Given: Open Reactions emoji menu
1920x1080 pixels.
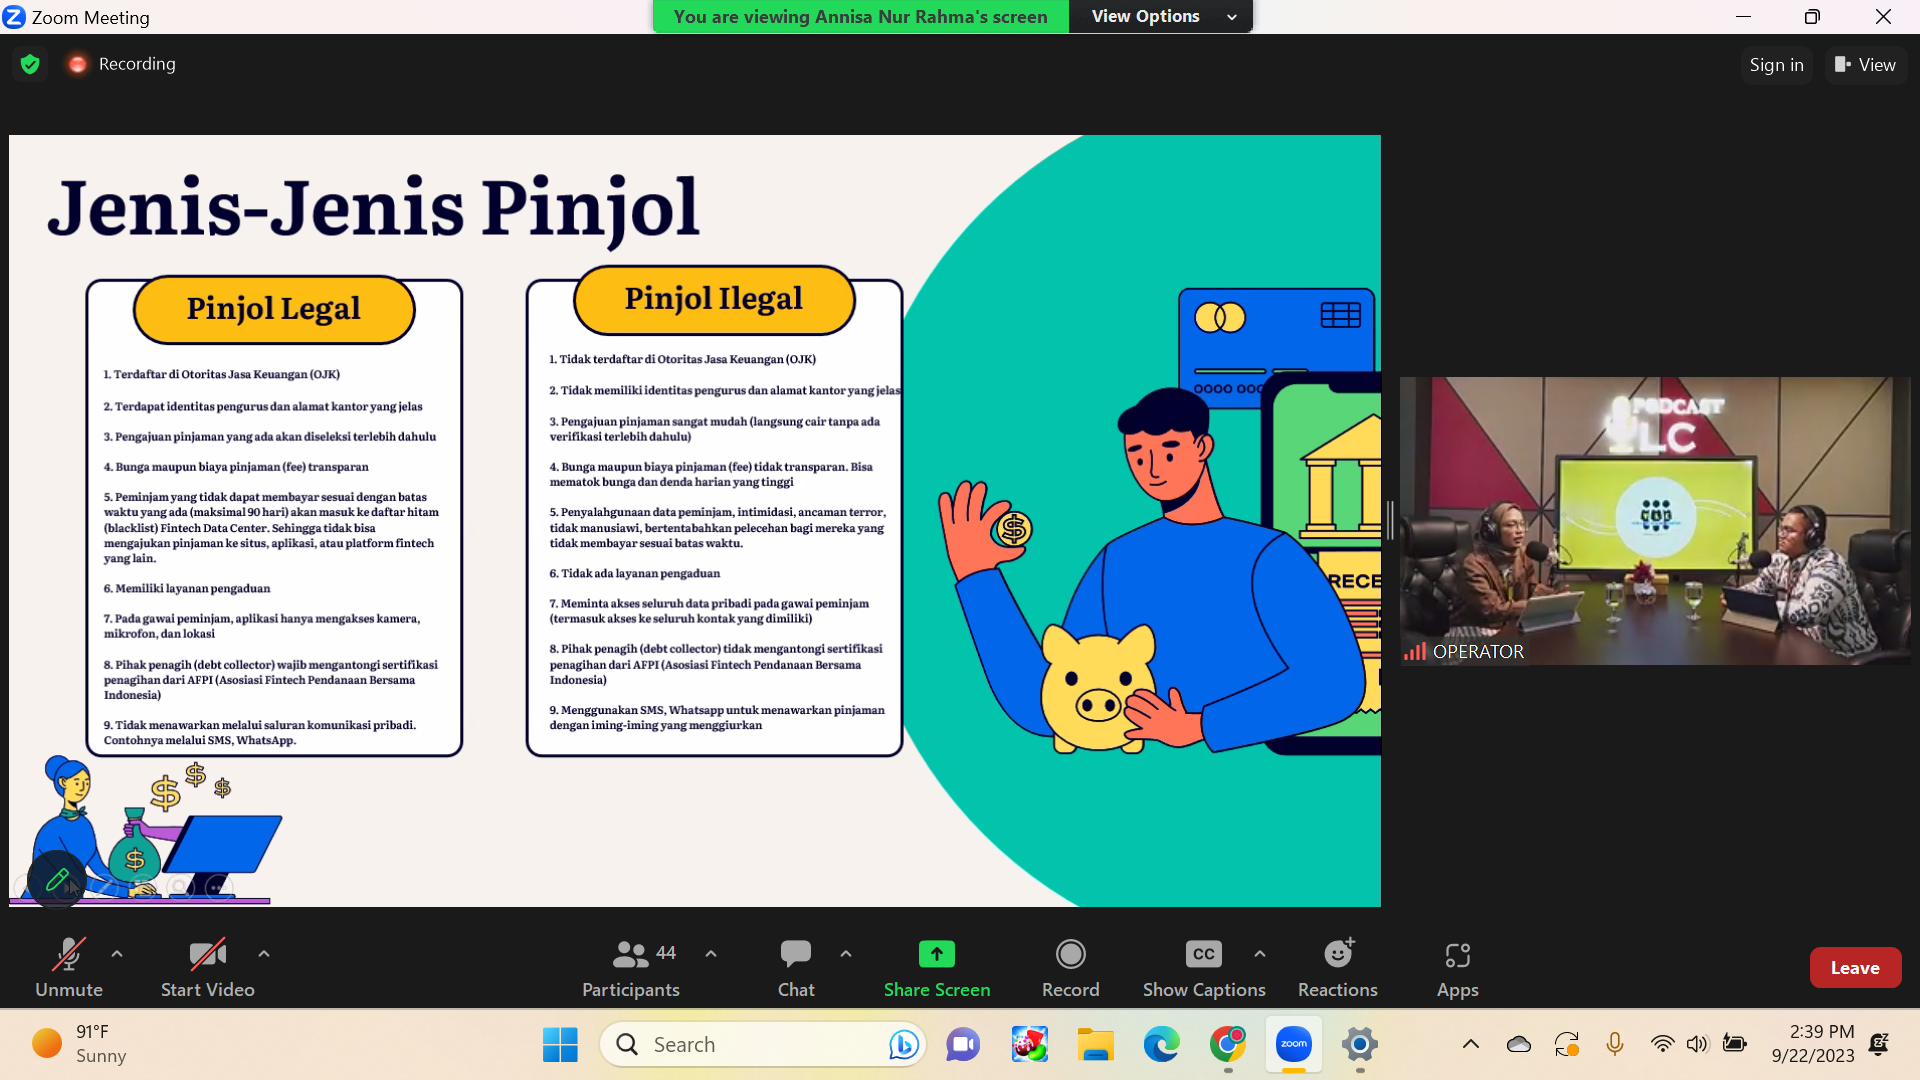Looking at the screenshot, I should click(x=1337, y=967).
